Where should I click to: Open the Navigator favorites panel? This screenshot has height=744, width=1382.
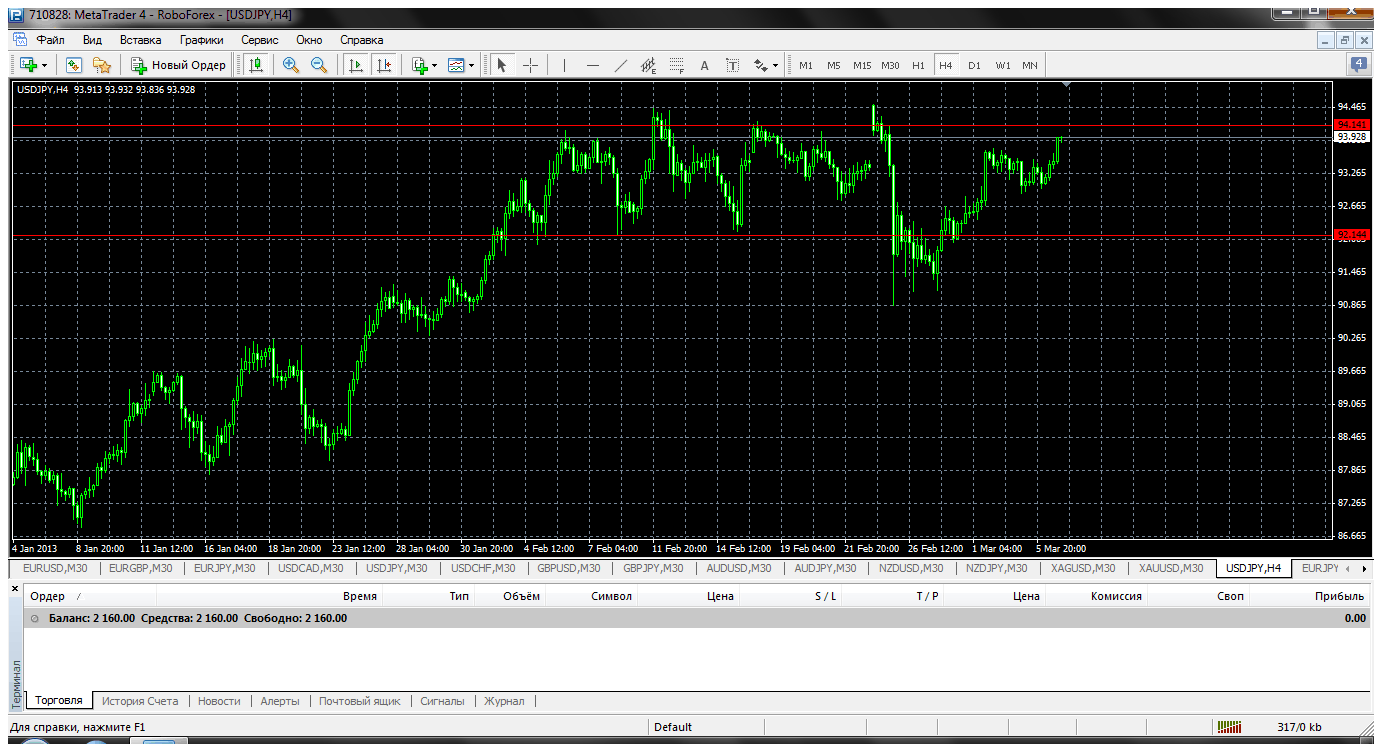[x=102, y=65]
